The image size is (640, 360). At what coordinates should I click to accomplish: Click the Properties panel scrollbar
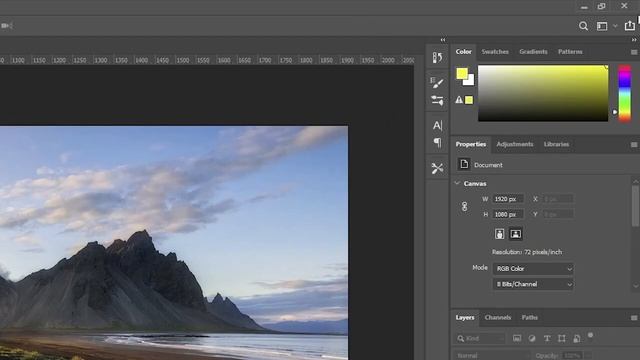[x=635, y=206]
